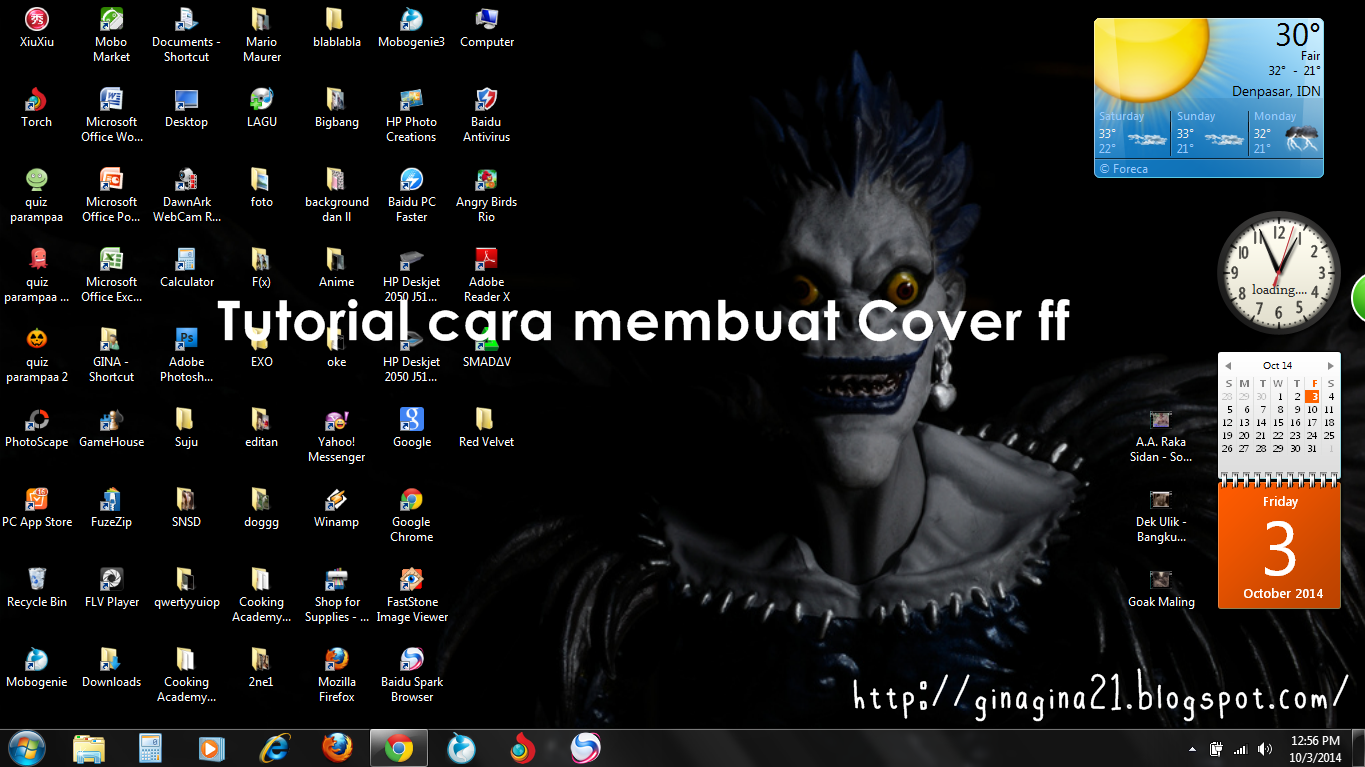The image size is (1365, 767).
Task: Go to previous month in calendar gadget
Action: (1228, 366)
